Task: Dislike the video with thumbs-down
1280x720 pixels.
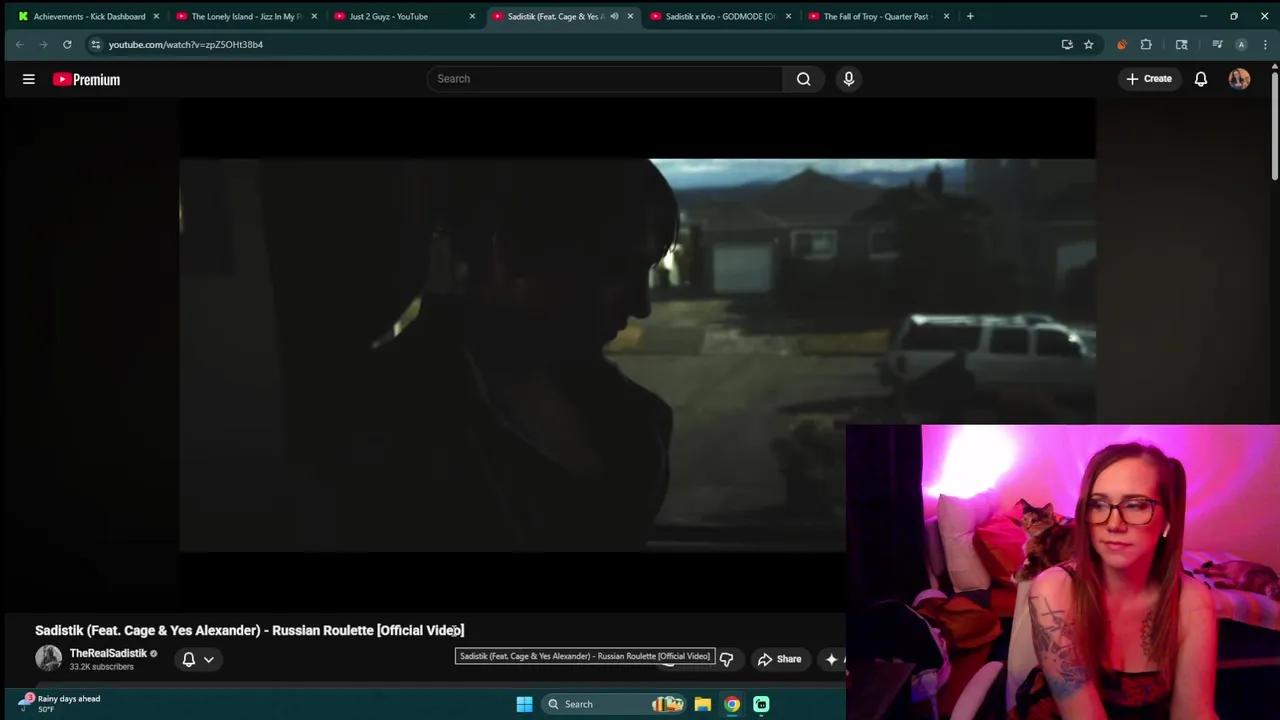Action: 726,659
